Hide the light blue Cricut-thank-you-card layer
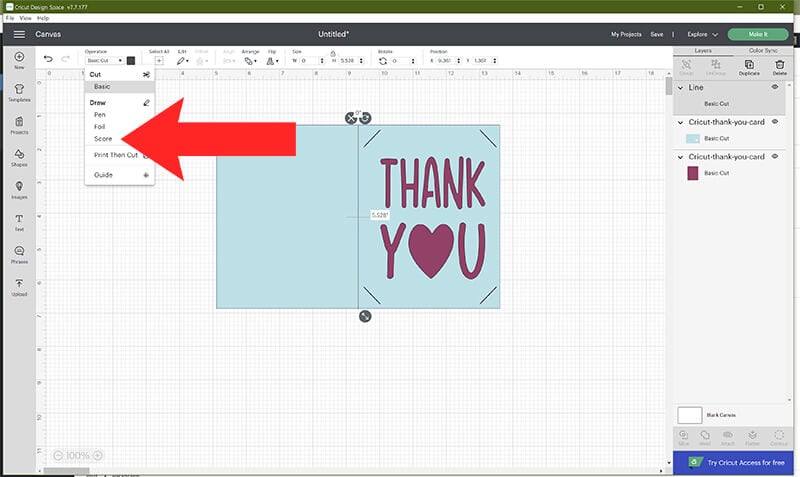 (775, 122)
